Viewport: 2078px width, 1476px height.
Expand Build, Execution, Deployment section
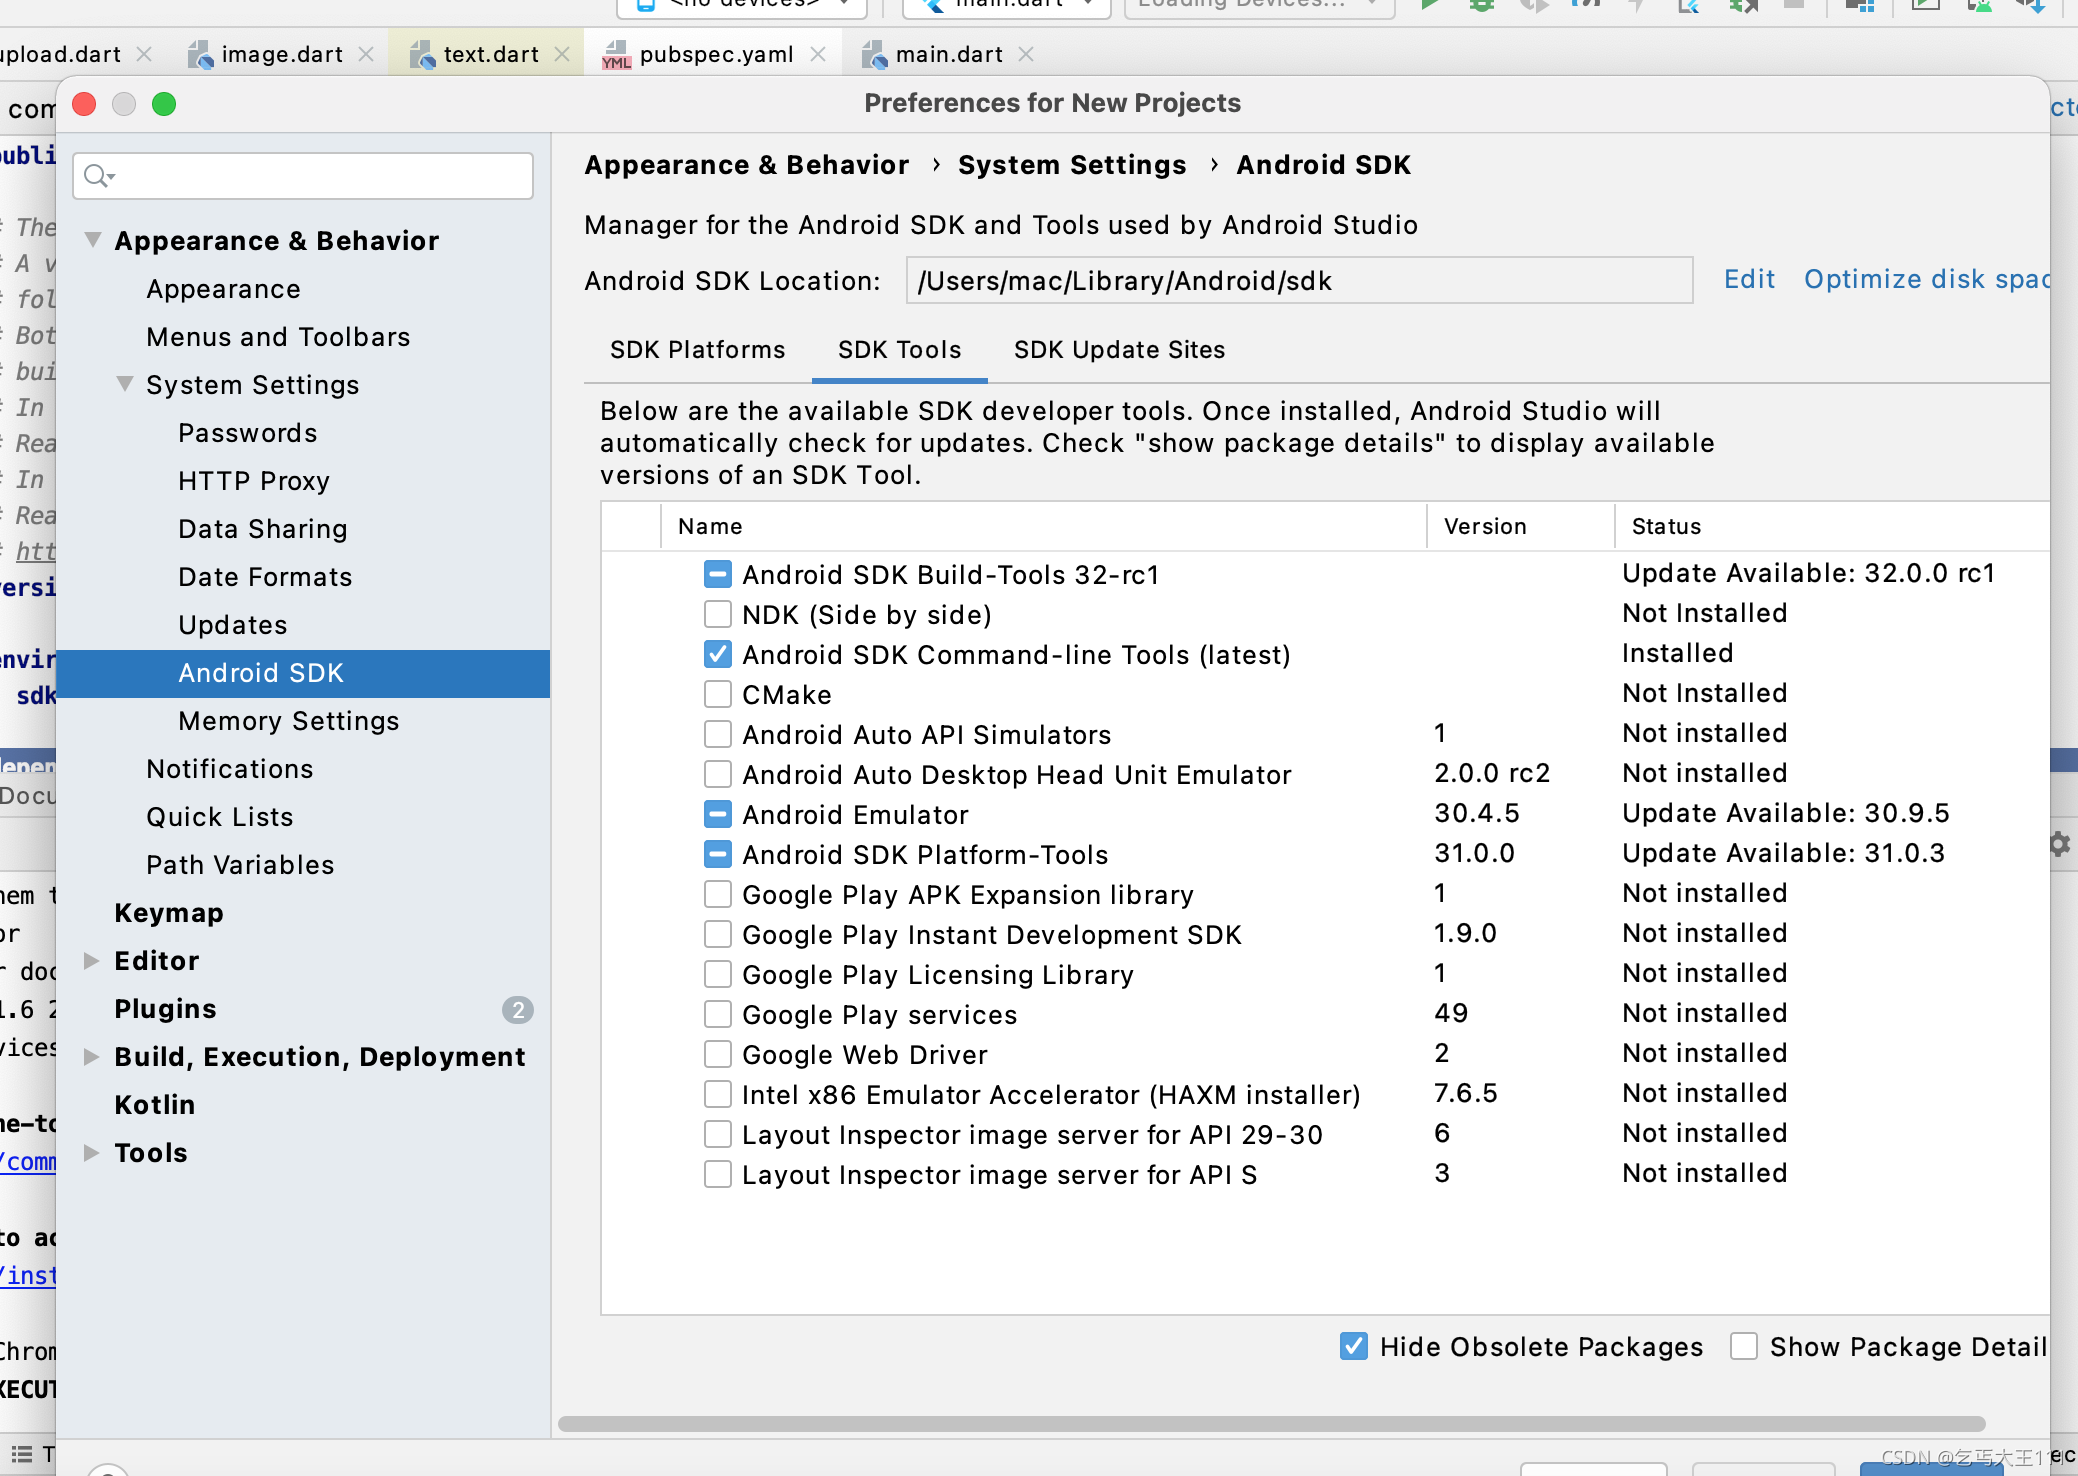click(91, 1056)
